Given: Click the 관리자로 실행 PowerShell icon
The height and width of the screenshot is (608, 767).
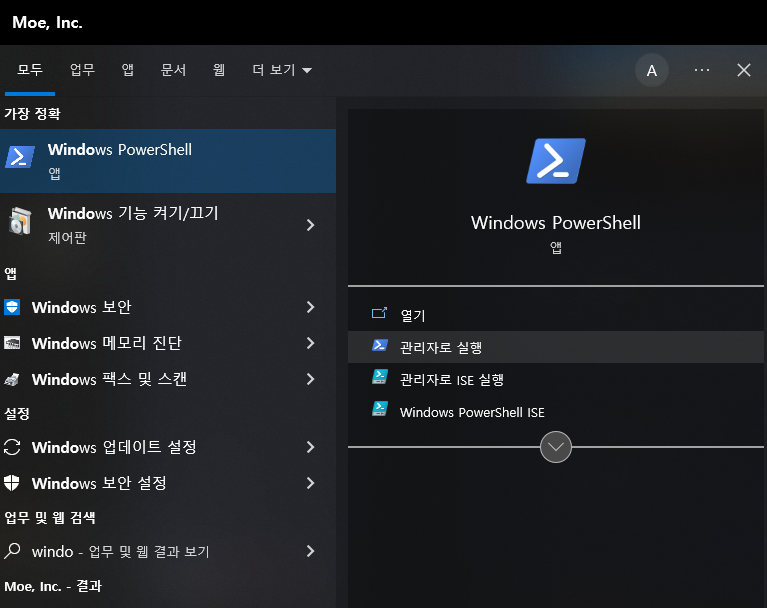Looking at the screenshot, I should (x=380, y=345).
